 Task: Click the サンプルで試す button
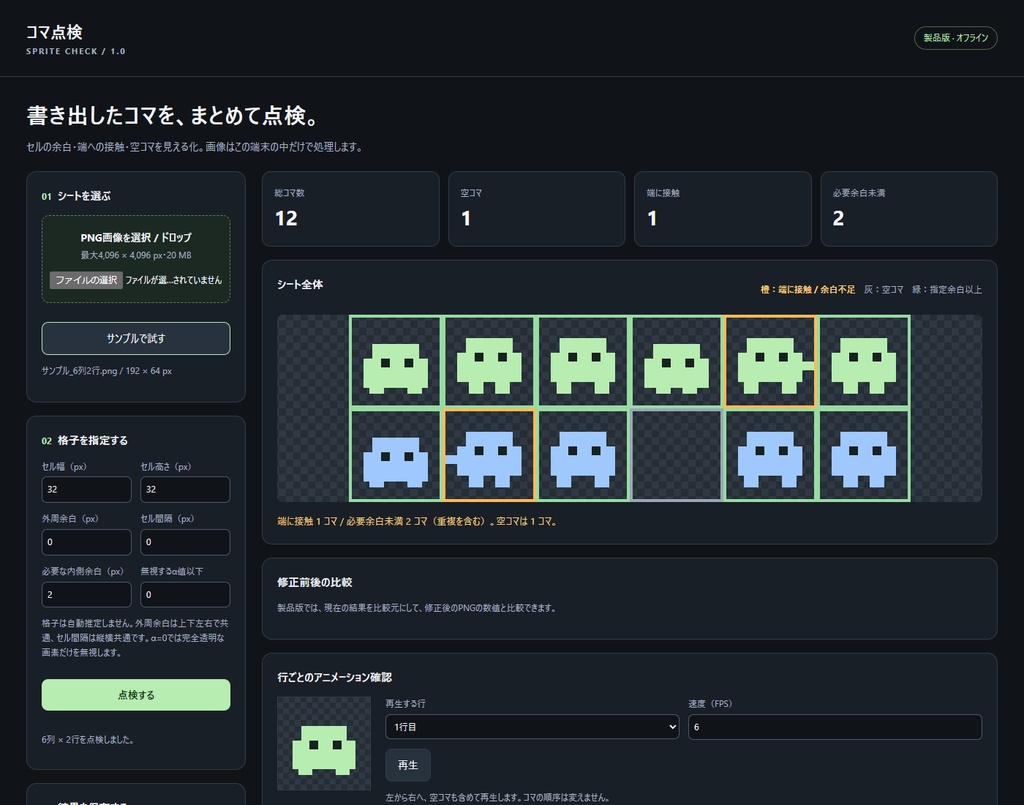coord(136,338)
